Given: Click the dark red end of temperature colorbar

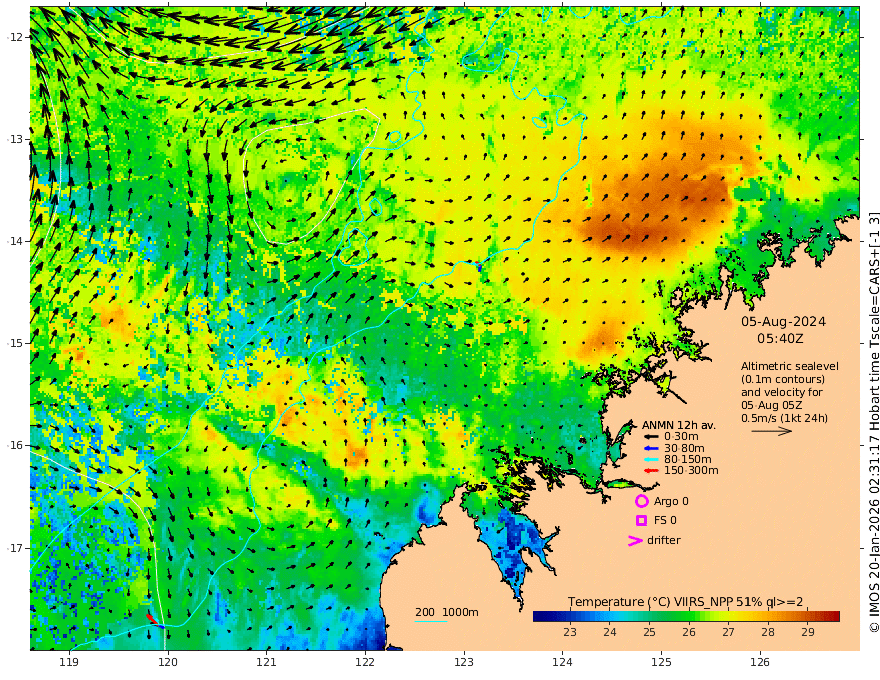Looking at the screenshot, I should tap(835, 617).
